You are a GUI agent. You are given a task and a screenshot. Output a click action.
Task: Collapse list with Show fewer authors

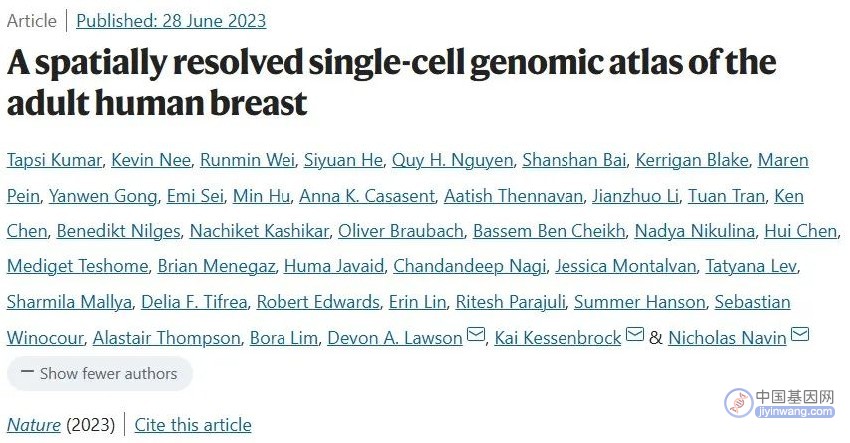point(100,374)
